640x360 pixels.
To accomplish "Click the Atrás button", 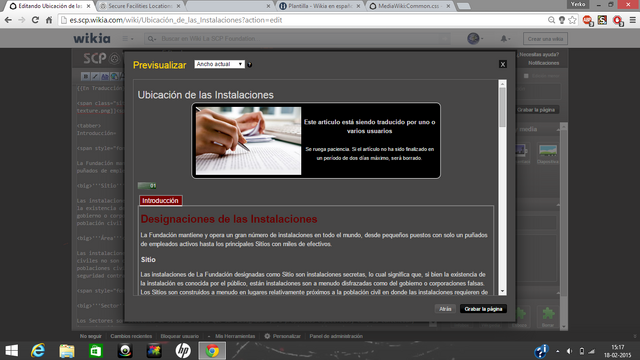I will pos(445,309).
